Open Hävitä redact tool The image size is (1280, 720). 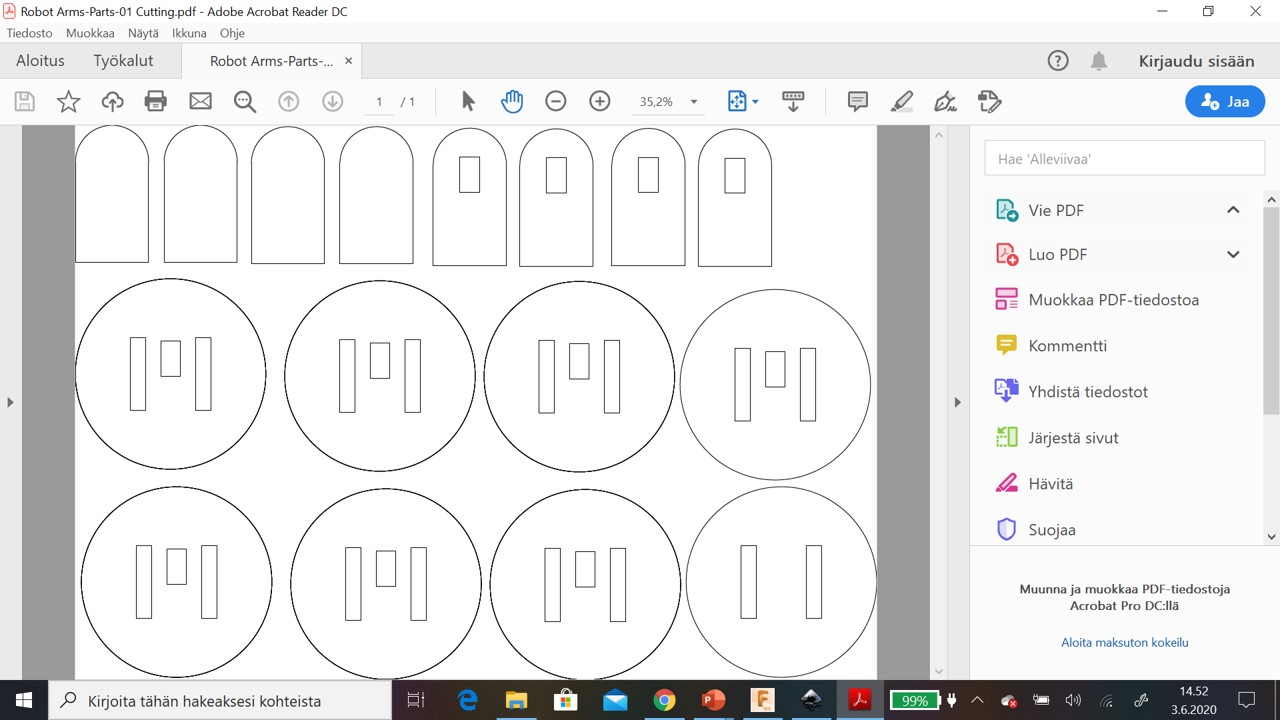(1033, 484)
